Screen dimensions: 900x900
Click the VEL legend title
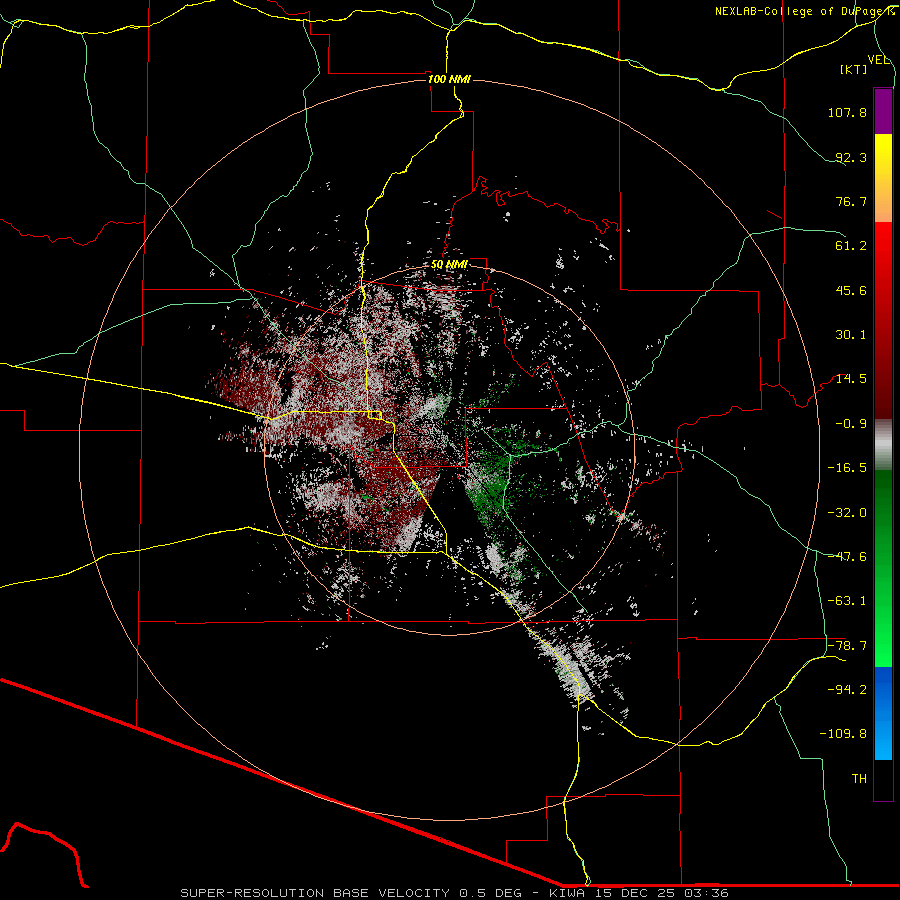point(878,60)
